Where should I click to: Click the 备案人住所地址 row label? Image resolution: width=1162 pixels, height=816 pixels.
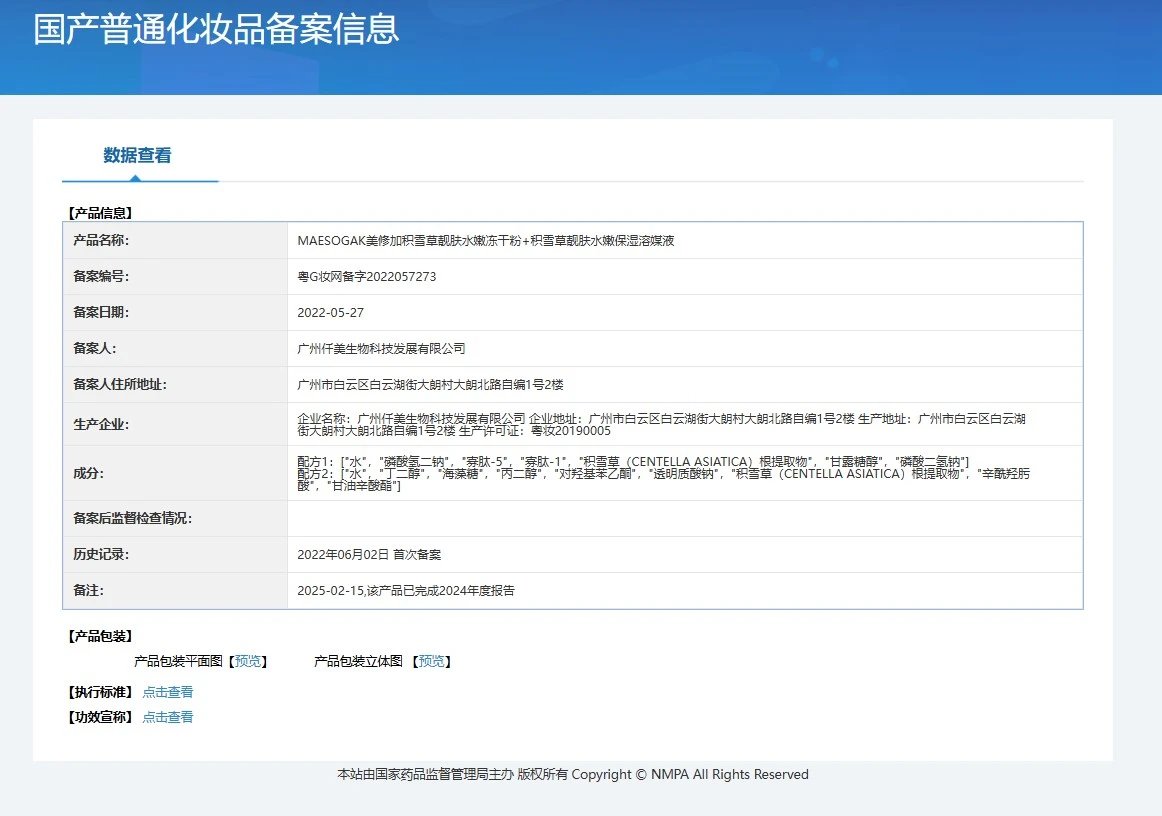pos(120,385)
